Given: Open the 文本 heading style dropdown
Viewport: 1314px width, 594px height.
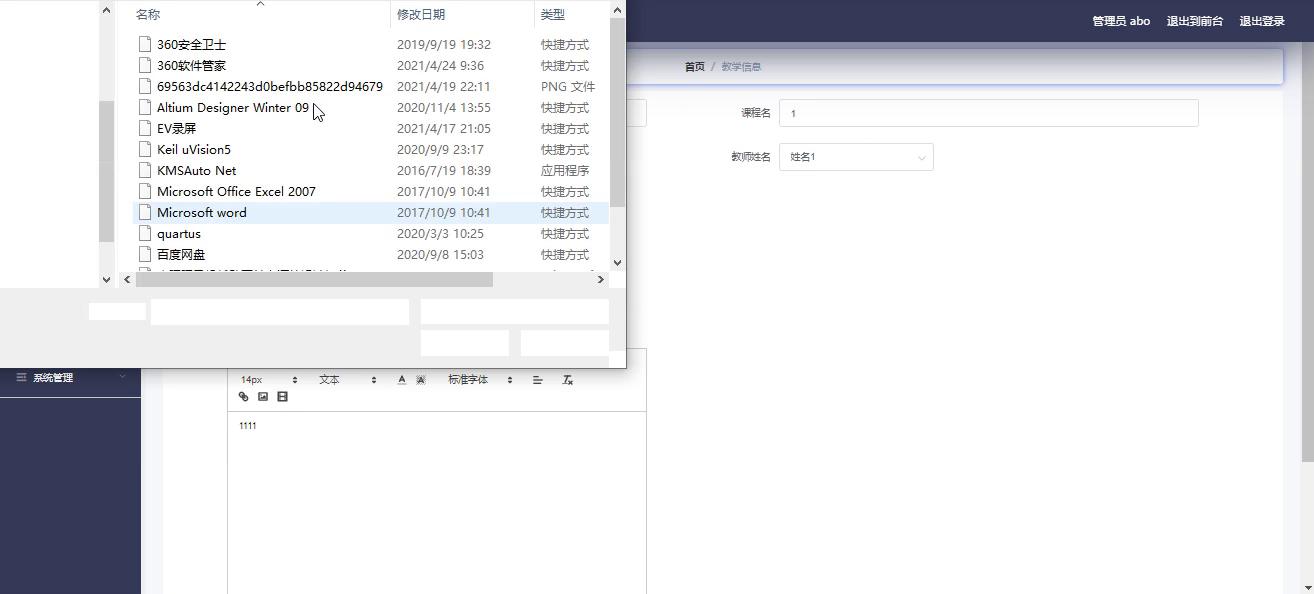Looking at the screenshot, I should tap(347, 380).
